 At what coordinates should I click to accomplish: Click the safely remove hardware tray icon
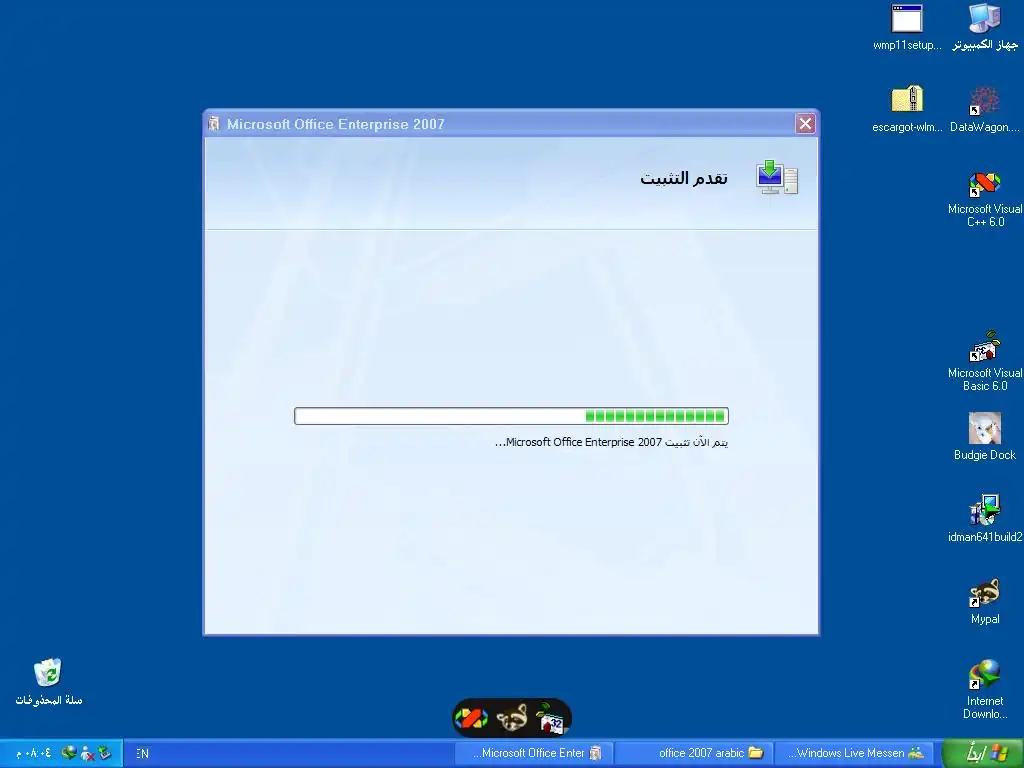coord(105,753)
